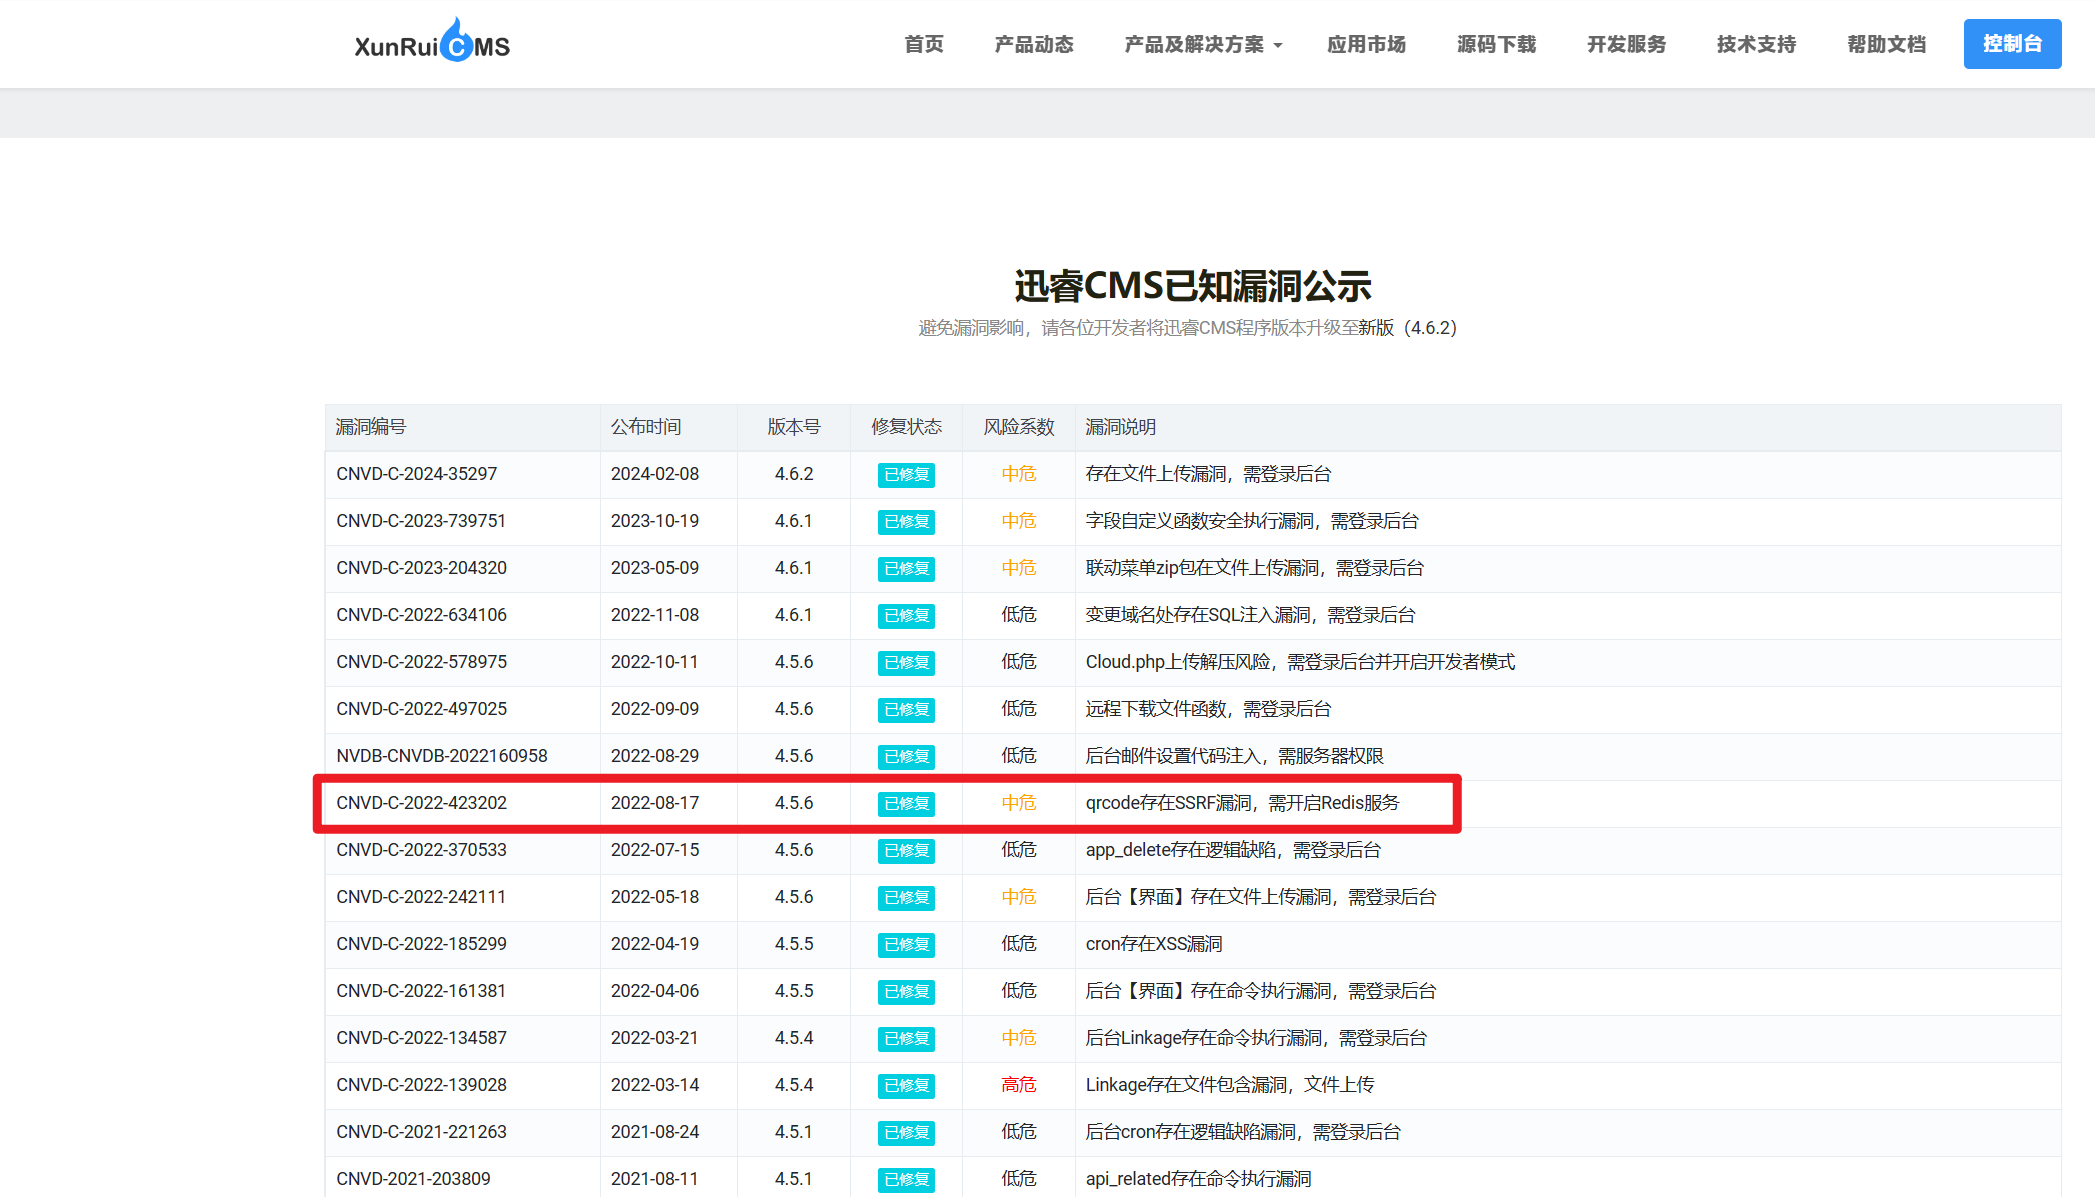This screenshot has height=1197, width=2095.
Task: Click version 4.5.5 in CNVD-C-2022-185299 row
Action: click(x=794, y=944)
